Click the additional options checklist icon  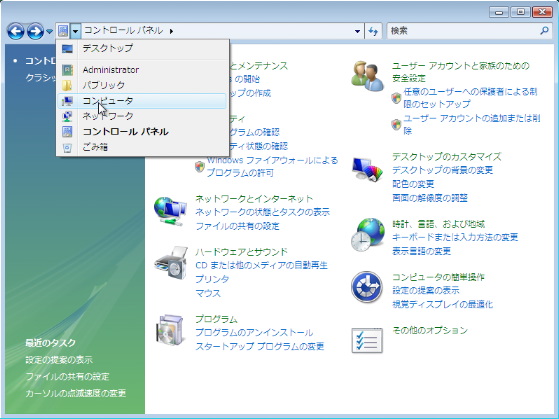(x=367, y=340)
